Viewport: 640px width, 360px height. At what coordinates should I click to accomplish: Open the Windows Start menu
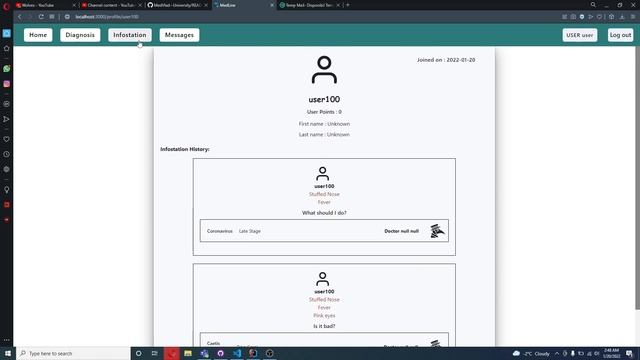click(x=7, y=353)
